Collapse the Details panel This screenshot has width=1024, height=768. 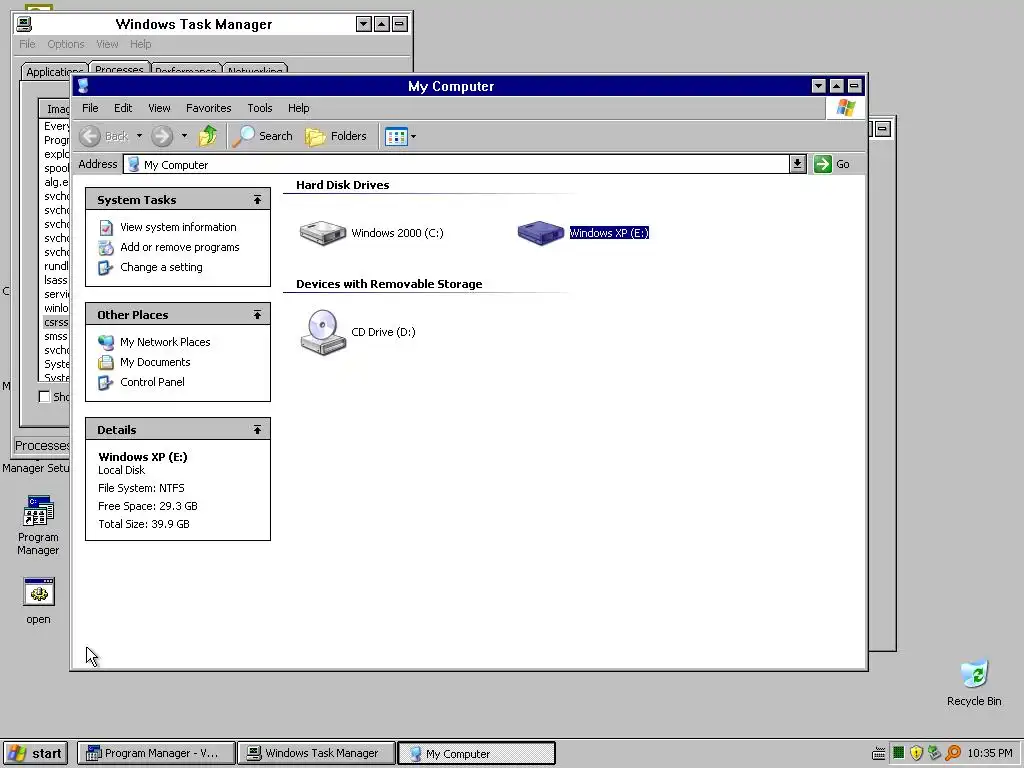(257, 430)
